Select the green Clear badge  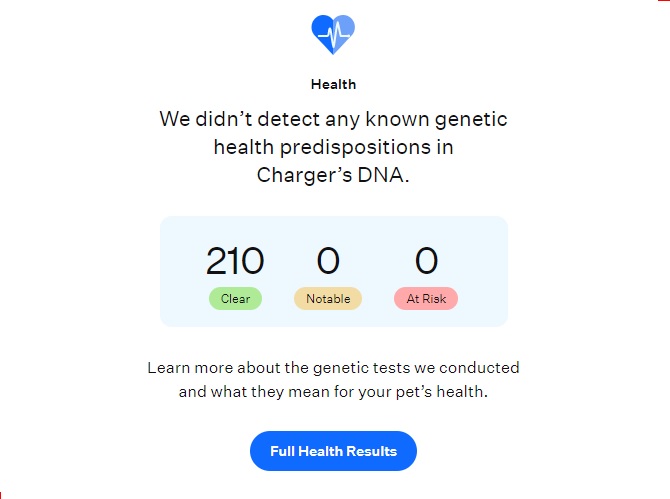(235, 299)
